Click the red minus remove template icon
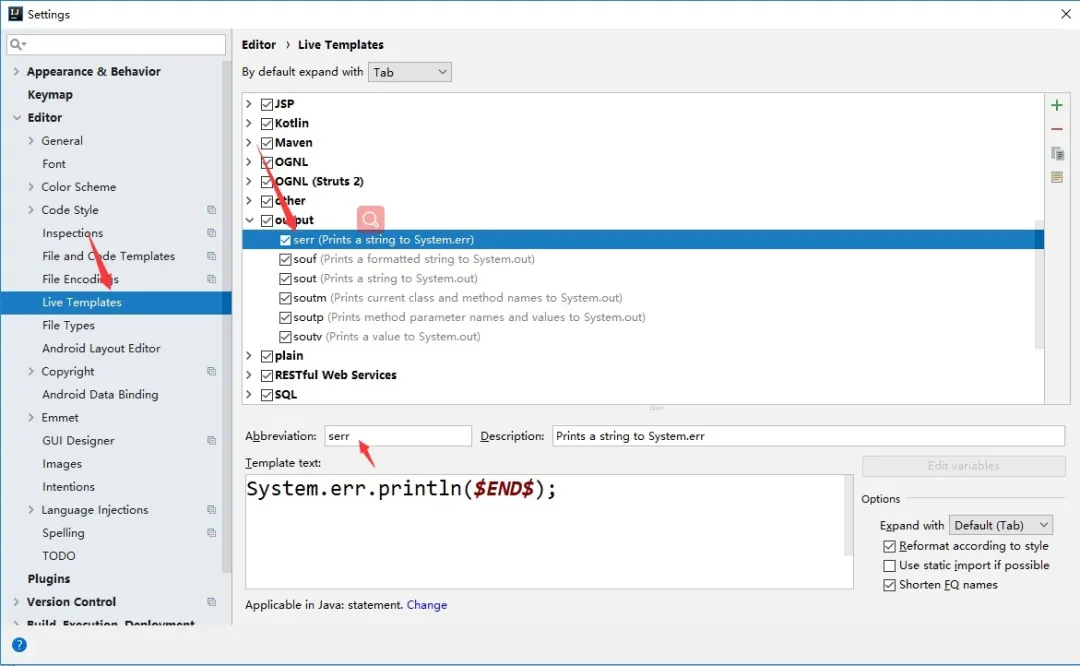 pyautogui.click(x=1057, y=130)
